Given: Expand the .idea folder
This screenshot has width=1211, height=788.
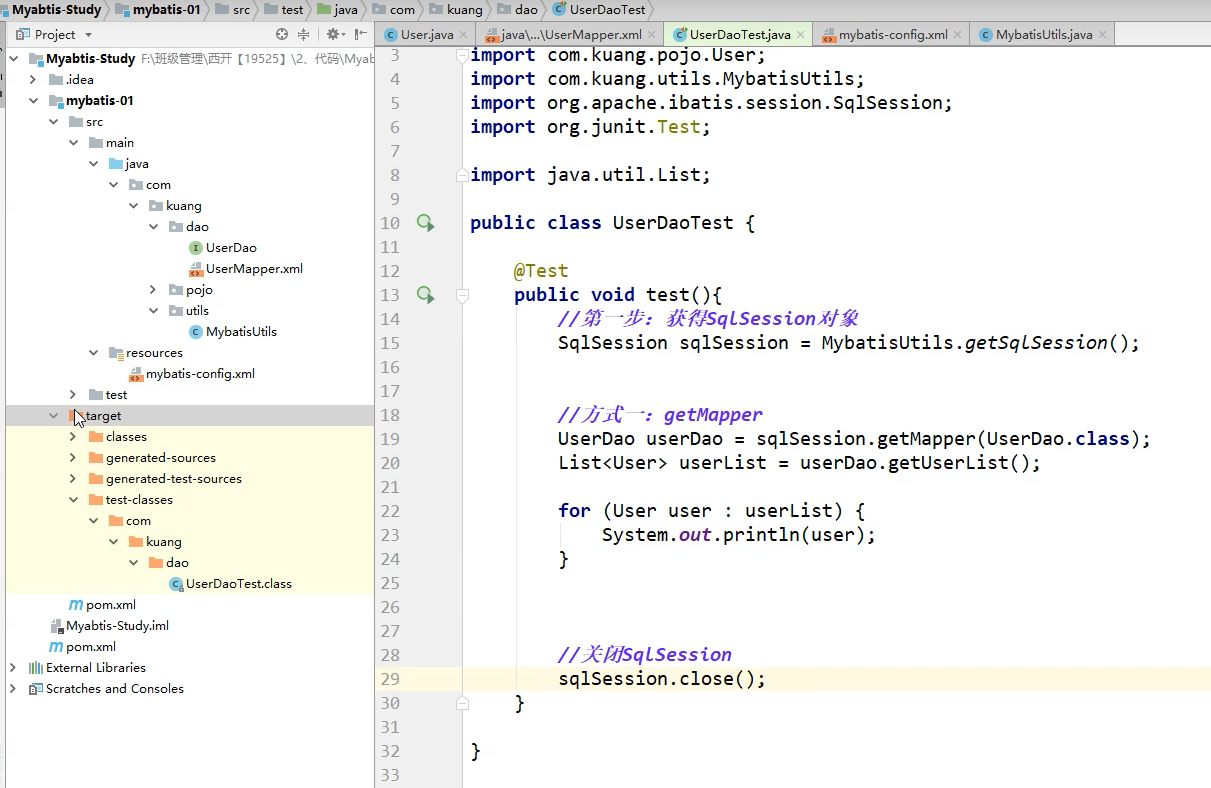Looking at the screenshot, I should 33,80.
